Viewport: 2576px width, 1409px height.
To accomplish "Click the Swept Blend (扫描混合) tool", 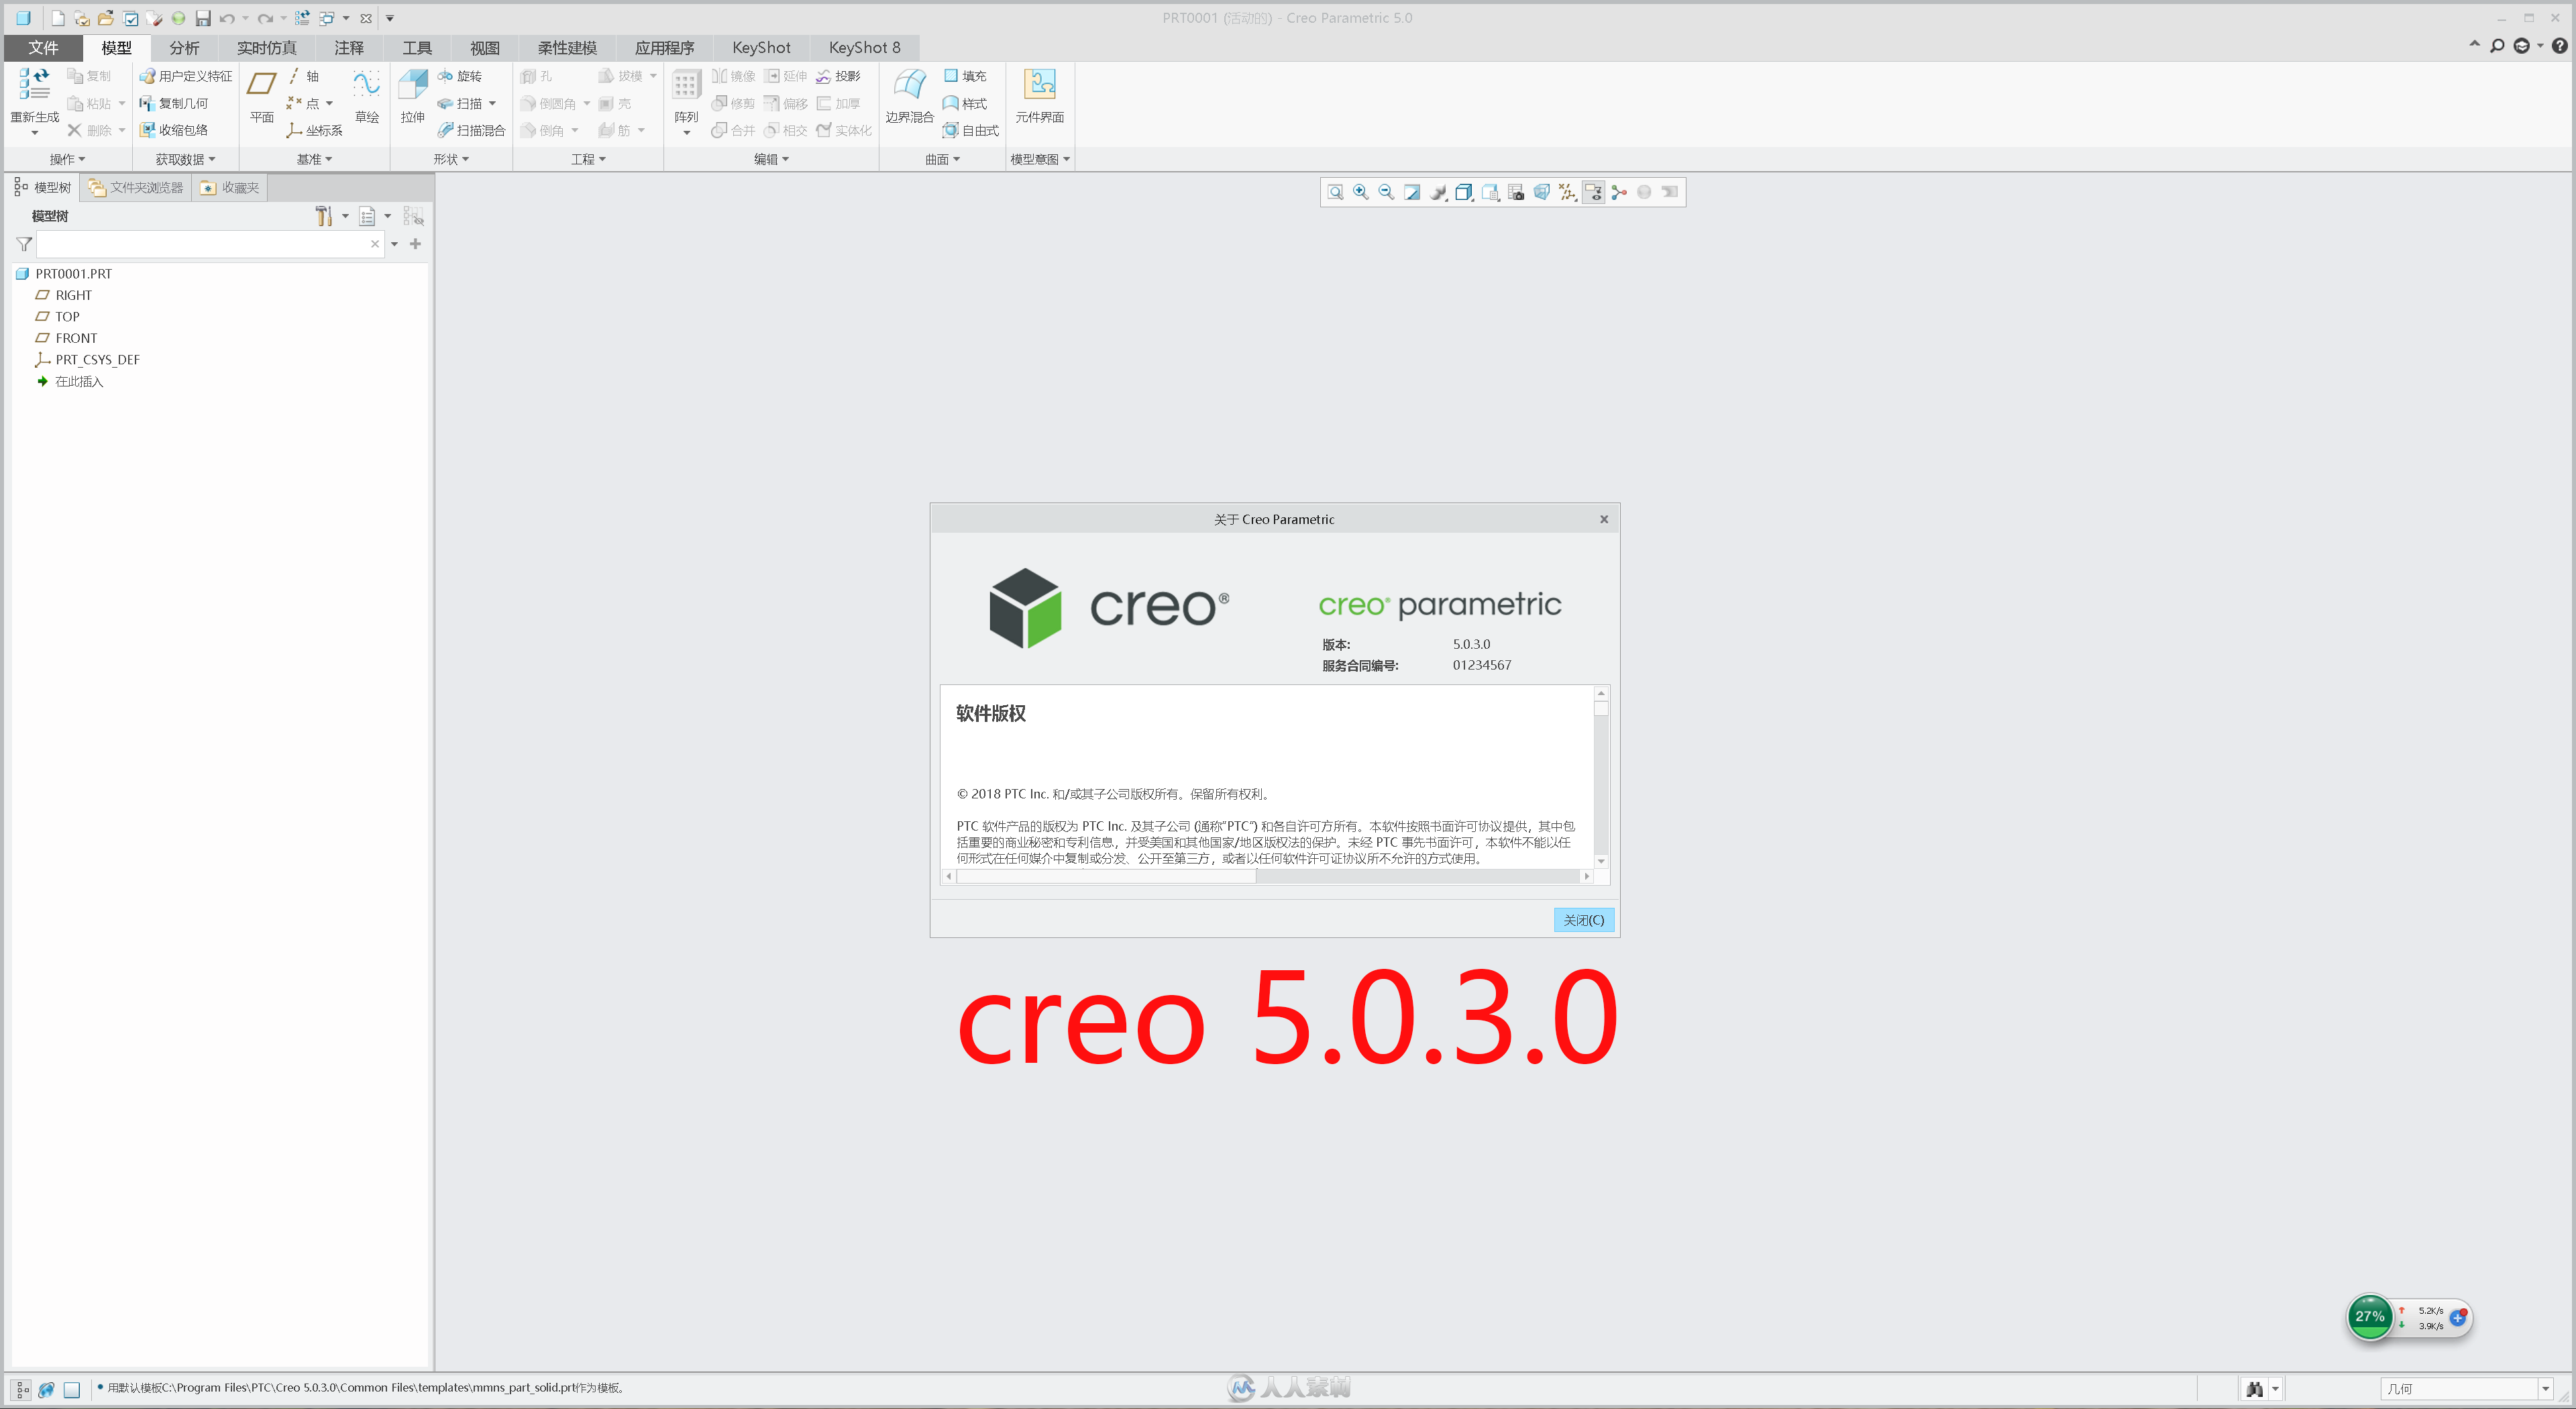I will [x=471, y=130].
